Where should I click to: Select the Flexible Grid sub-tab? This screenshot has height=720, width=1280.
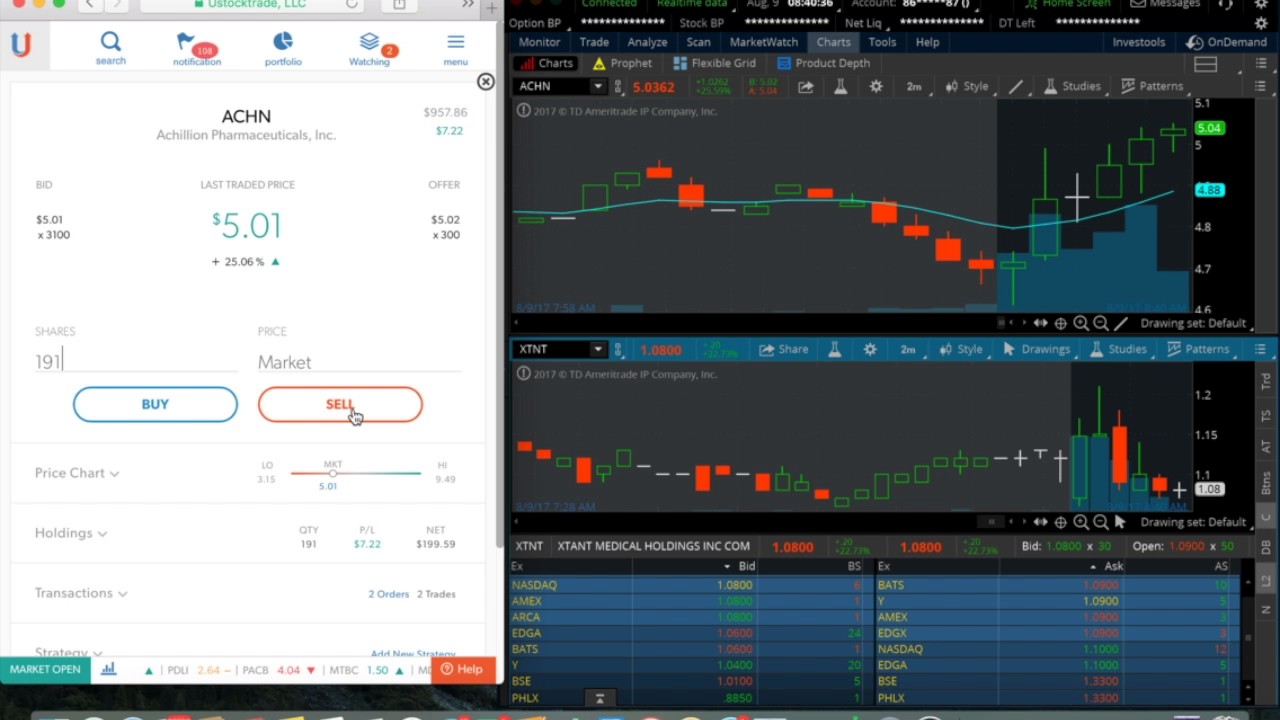[714, 63]
